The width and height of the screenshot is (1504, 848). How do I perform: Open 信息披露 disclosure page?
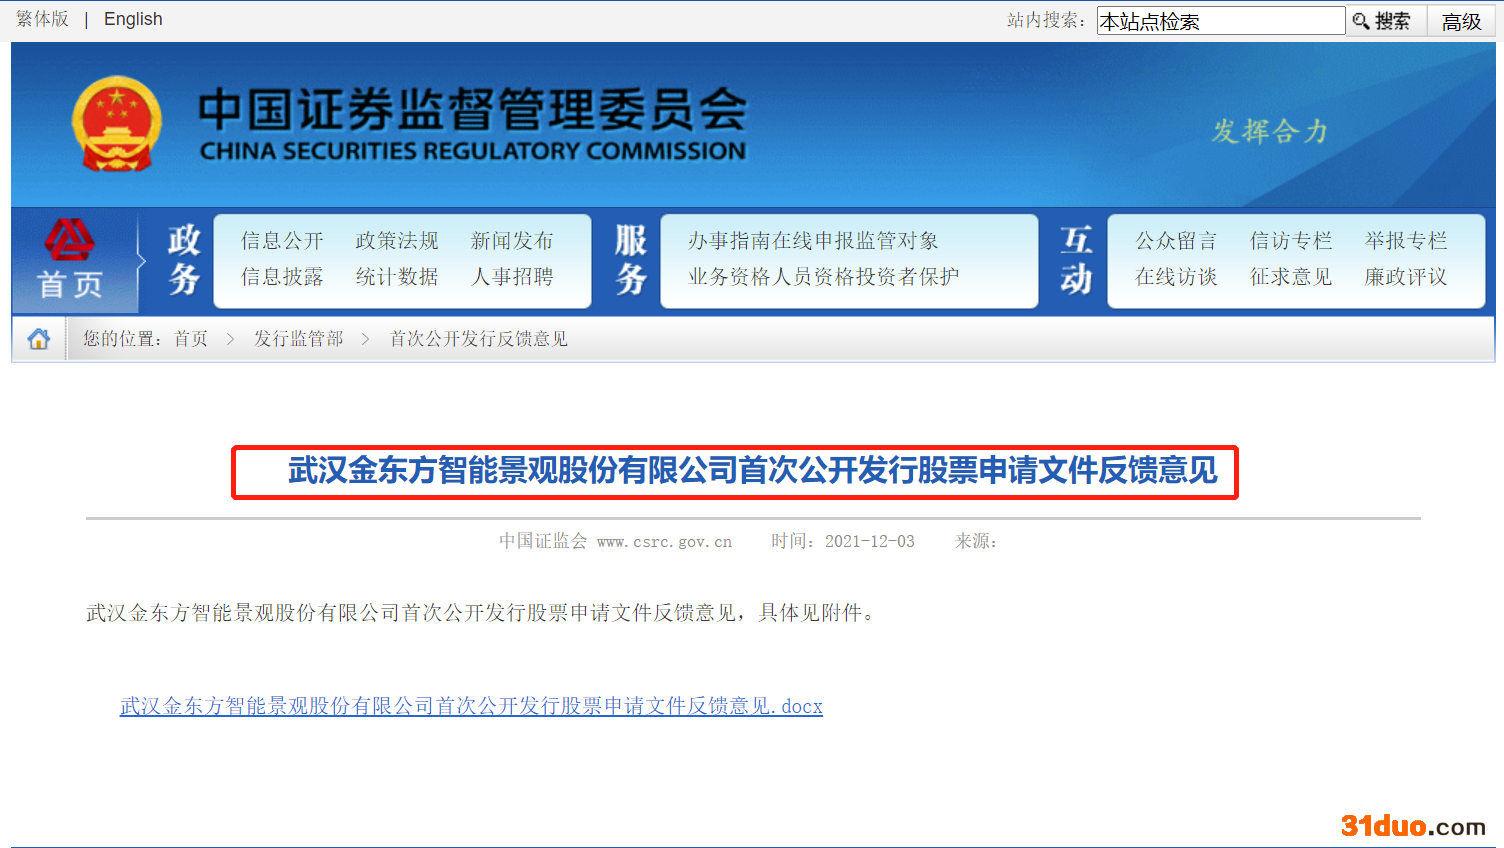pos(282,277)
